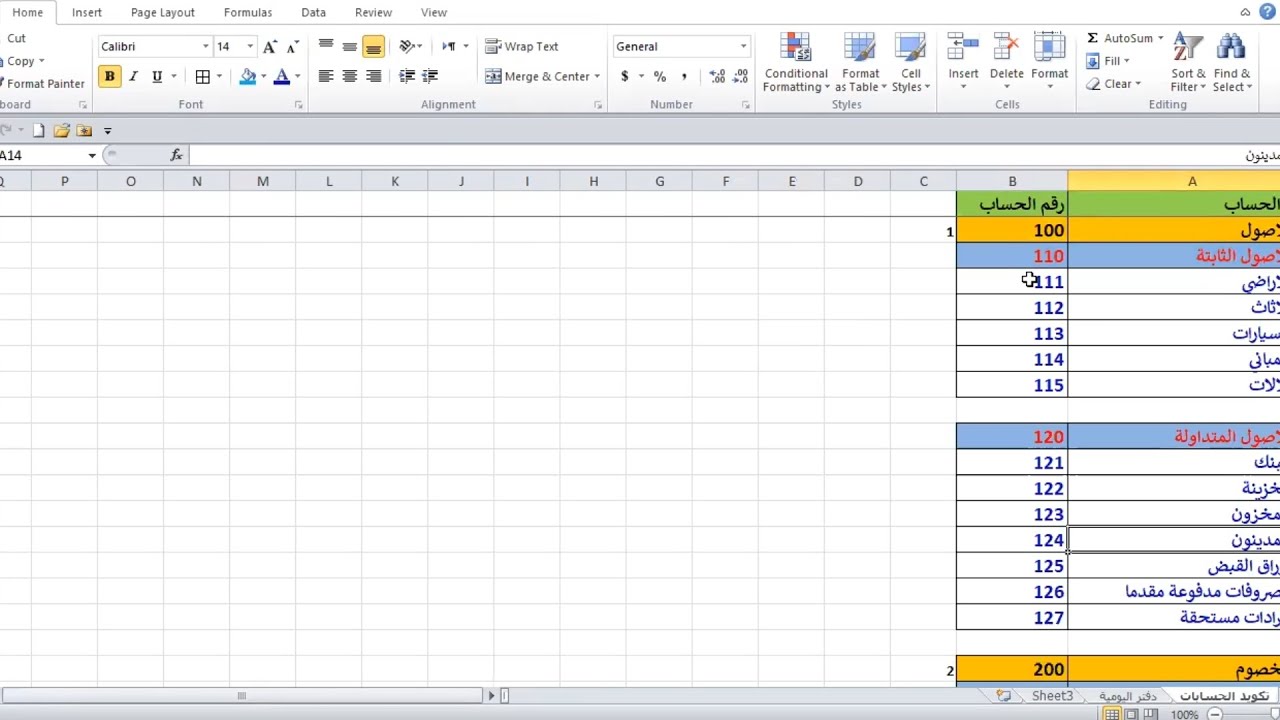Open file from quick access toolbar
Viewport: 1280px width, 720px height.
61,130
